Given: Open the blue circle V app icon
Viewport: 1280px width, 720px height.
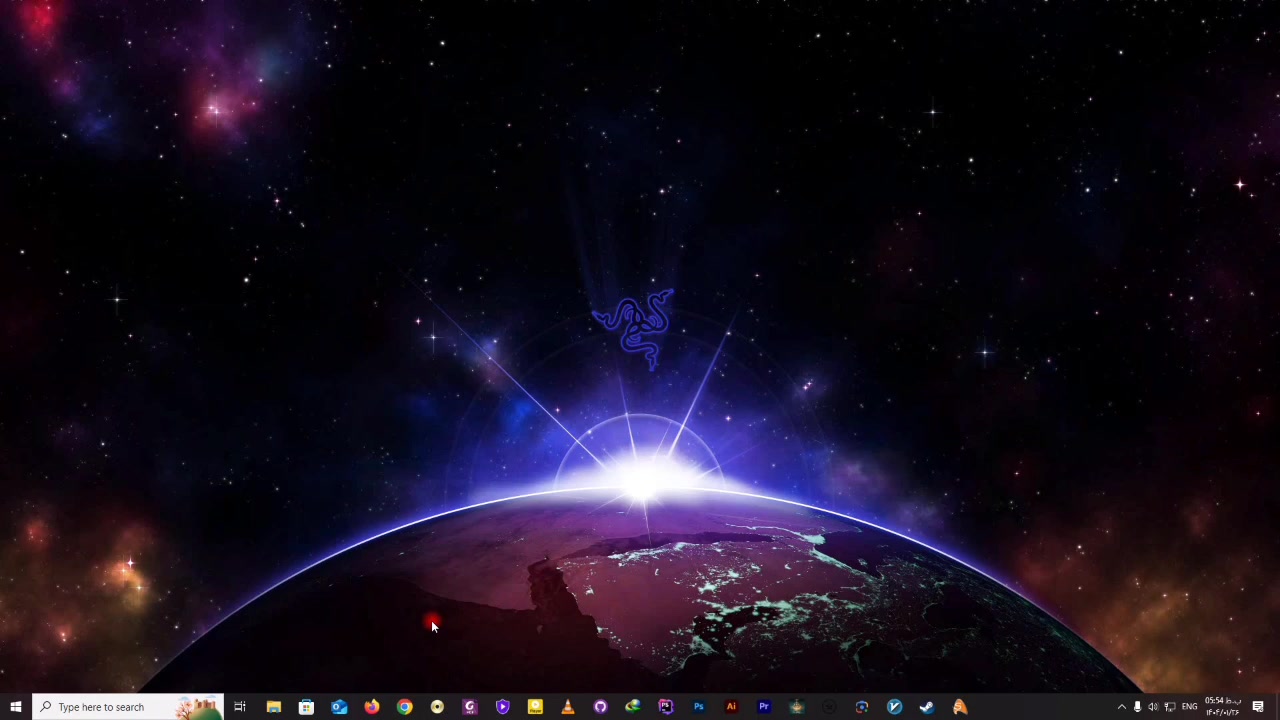Looking at the screenshot, I should (895, 707).
